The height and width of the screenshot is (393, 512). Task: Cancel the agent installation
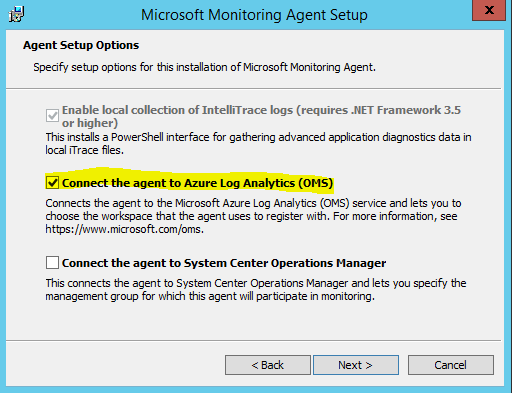451,365
